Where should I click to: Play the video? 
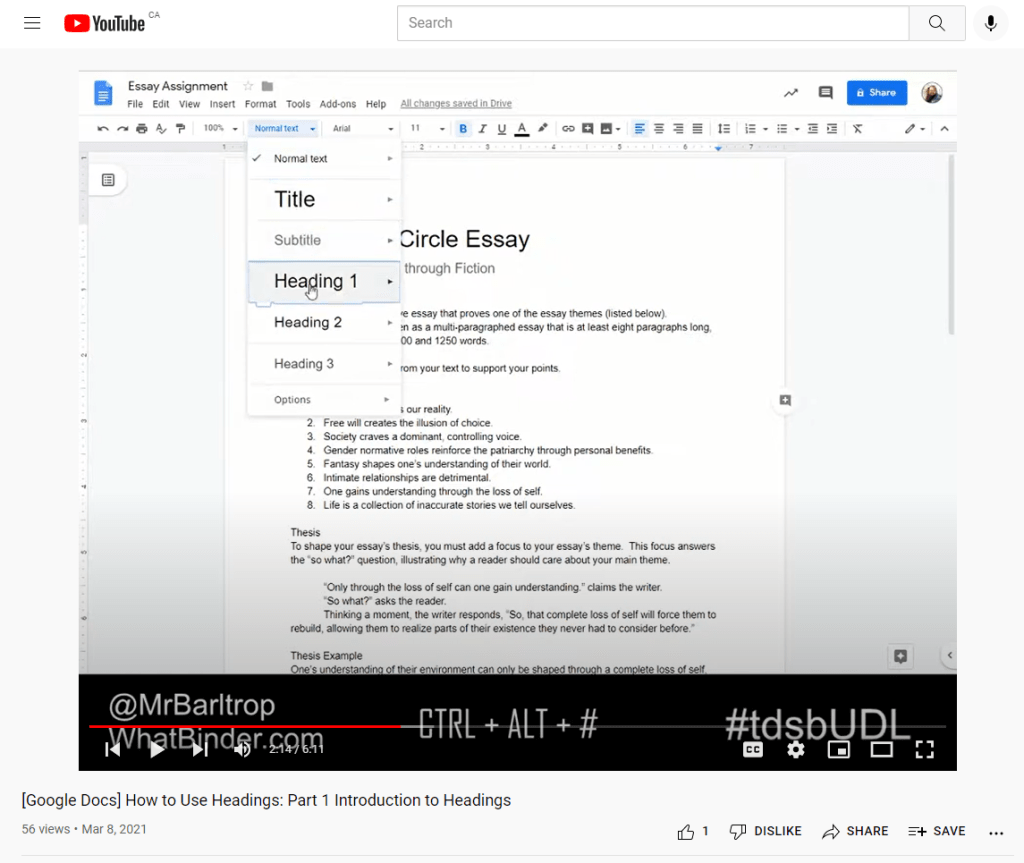(157, 749)
